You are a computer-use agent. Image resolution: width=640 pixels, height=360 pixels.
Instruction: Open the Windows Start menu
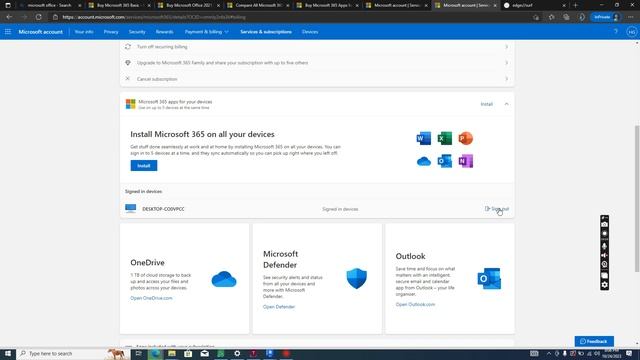point(8,353)
